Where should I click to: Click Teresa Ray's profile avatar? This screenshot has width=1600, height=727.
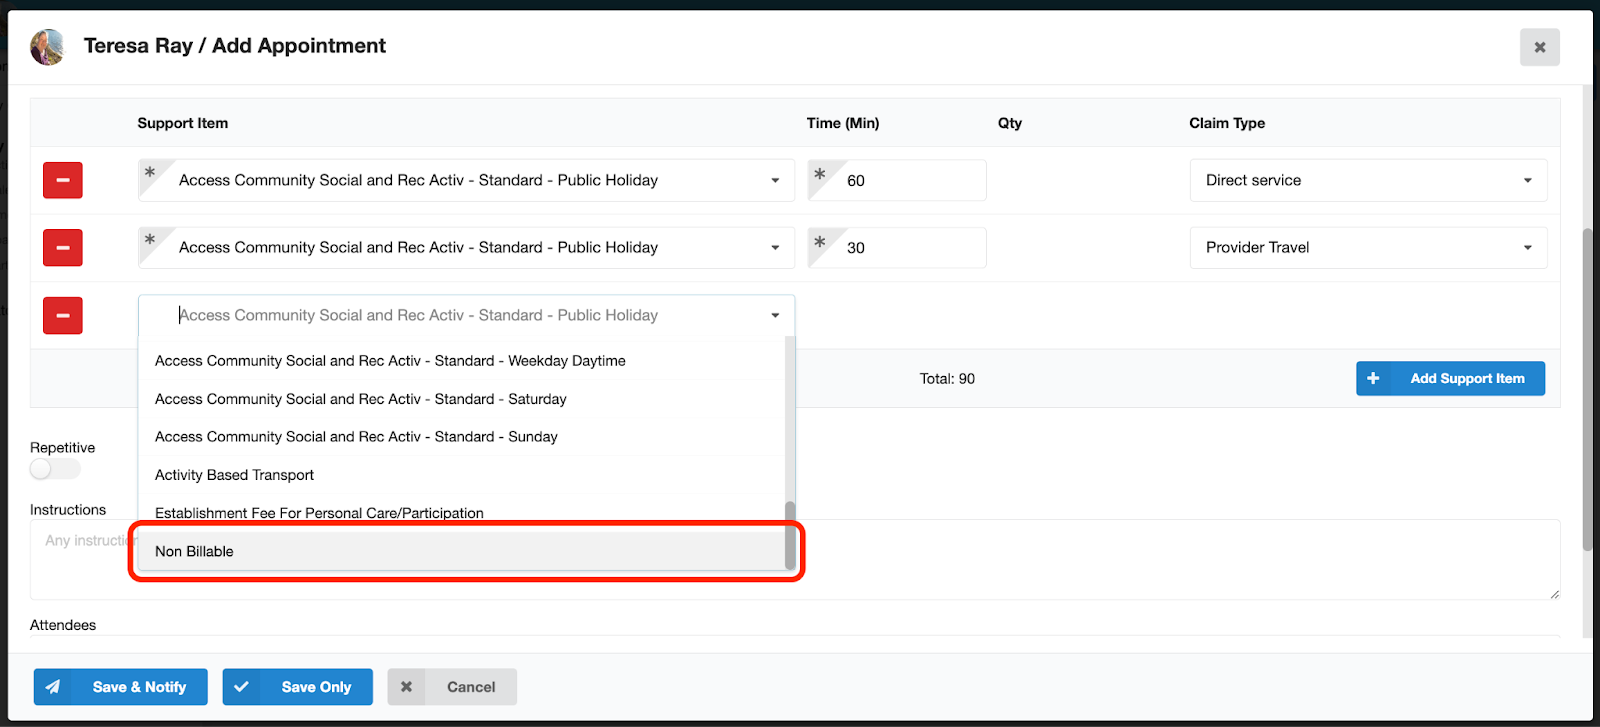(47, 47)
